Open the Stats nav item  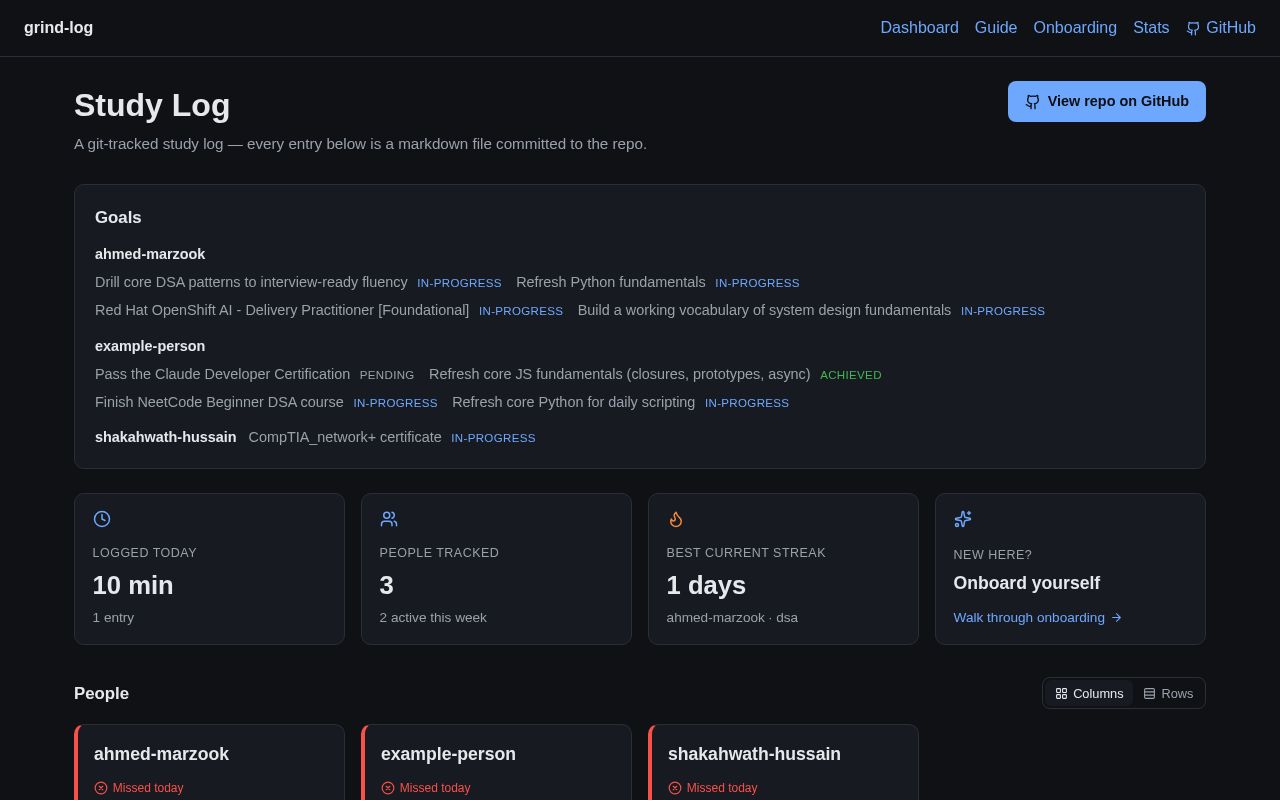[x=1151, y=28]
